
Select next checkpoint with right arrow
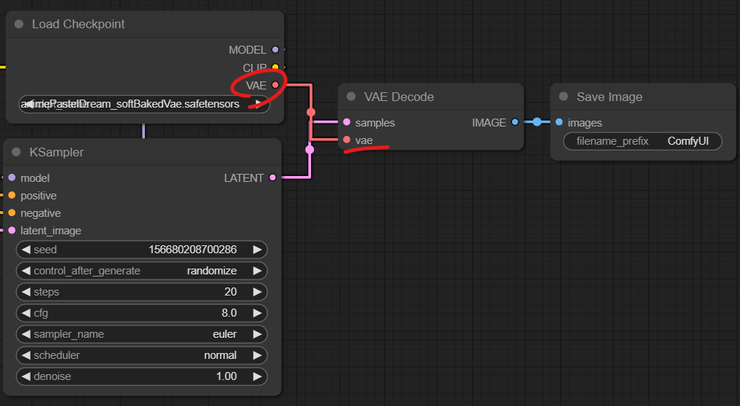coord(258,103)
